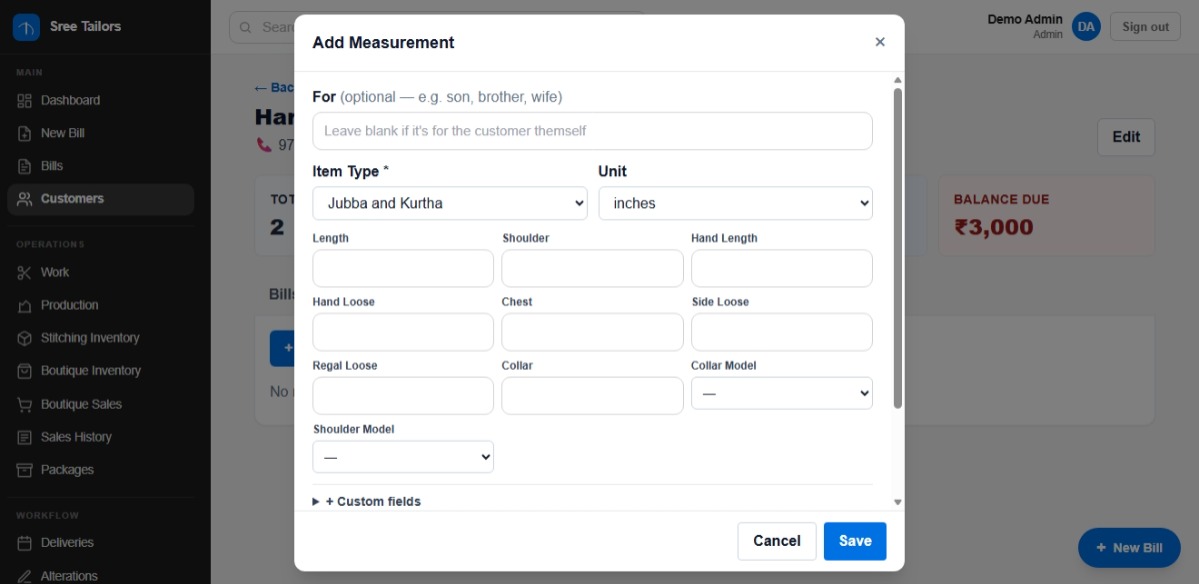1199x584 pixels.
Task: Open Work in the sidebar
Action: click(100, 273)
